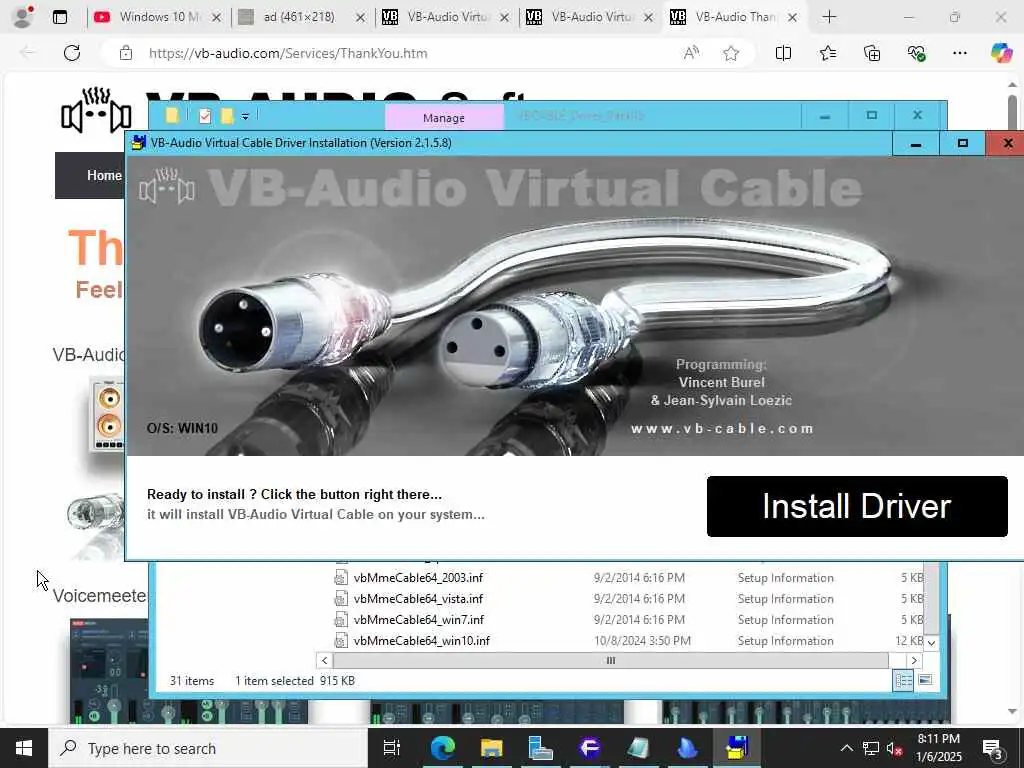Maximize the VB-Audio installer window
1024x768 pixels.
(963, 144)
